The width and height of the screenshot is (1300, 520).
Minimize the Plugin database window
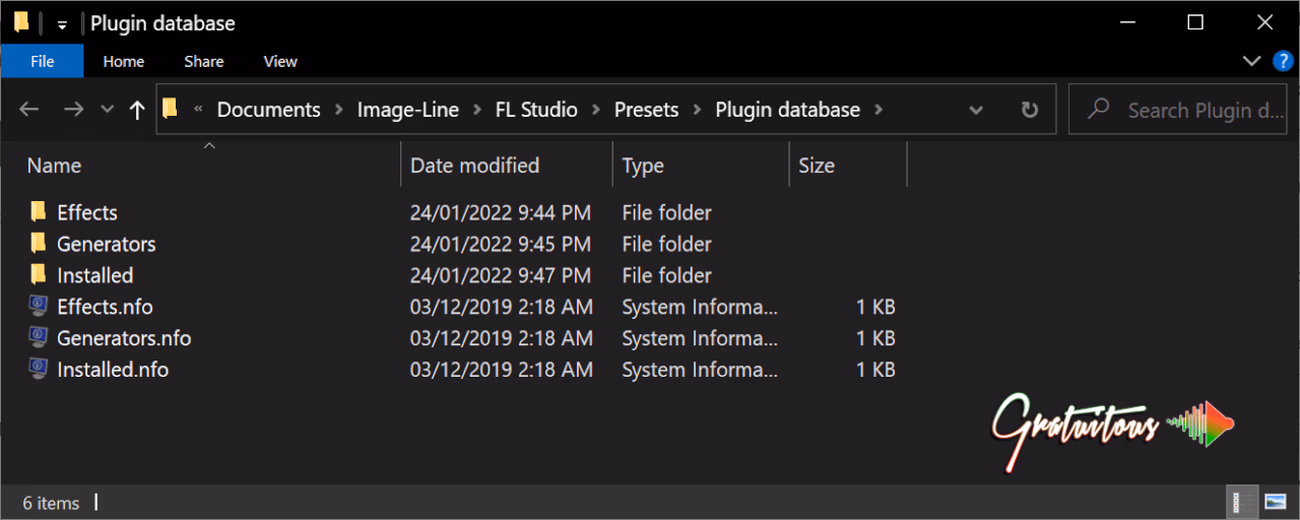click(1126, 22)
